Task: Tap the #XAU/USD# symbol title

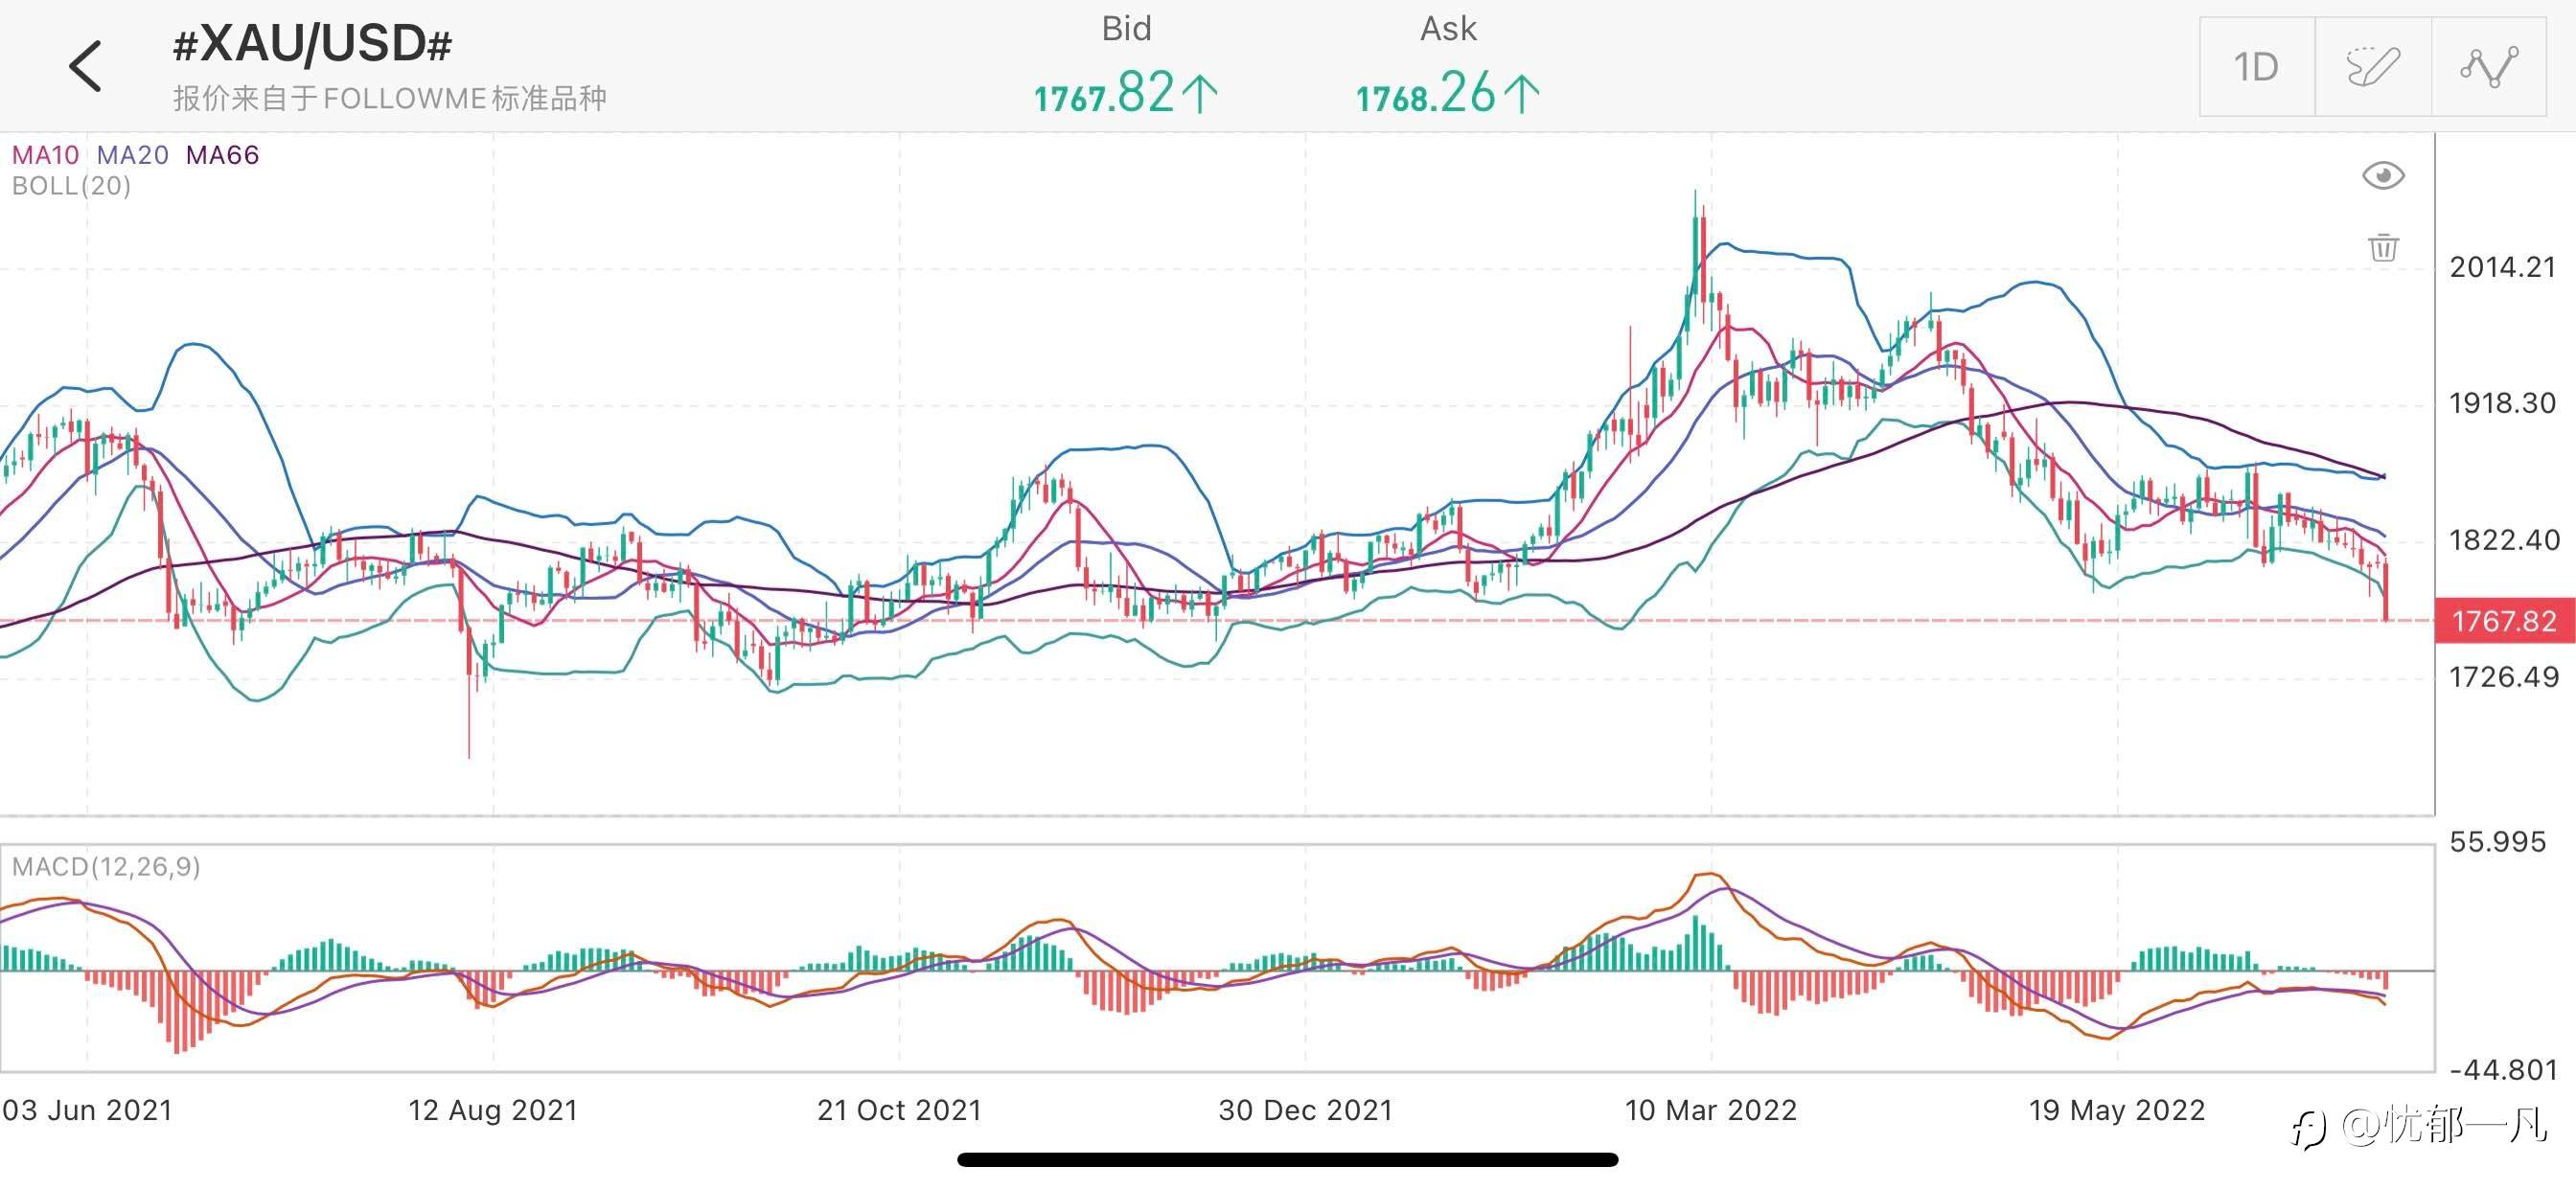Action: (x=312, y=45)
